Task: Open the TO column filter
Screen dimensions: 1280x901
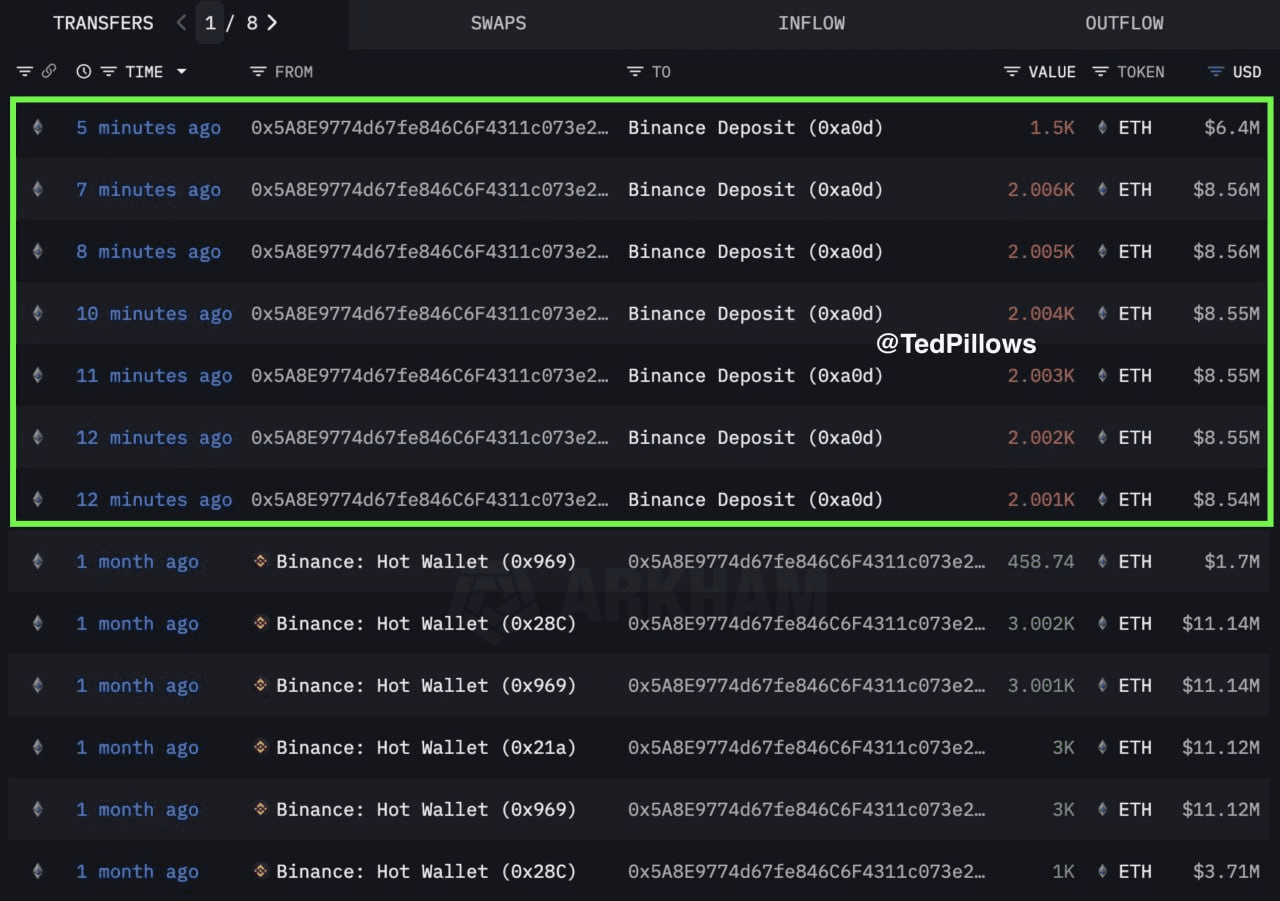Action: click(x=635, y=71)
